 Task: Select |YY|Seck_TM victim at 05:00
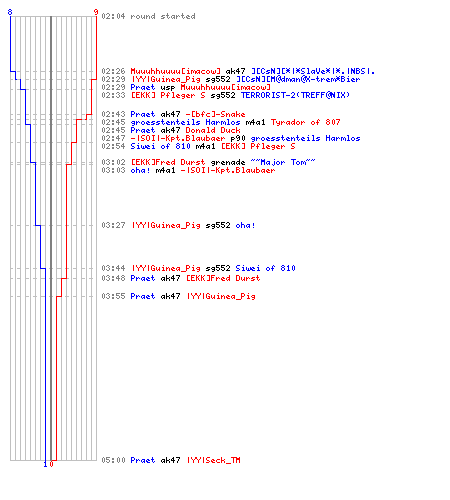(214, 460)
